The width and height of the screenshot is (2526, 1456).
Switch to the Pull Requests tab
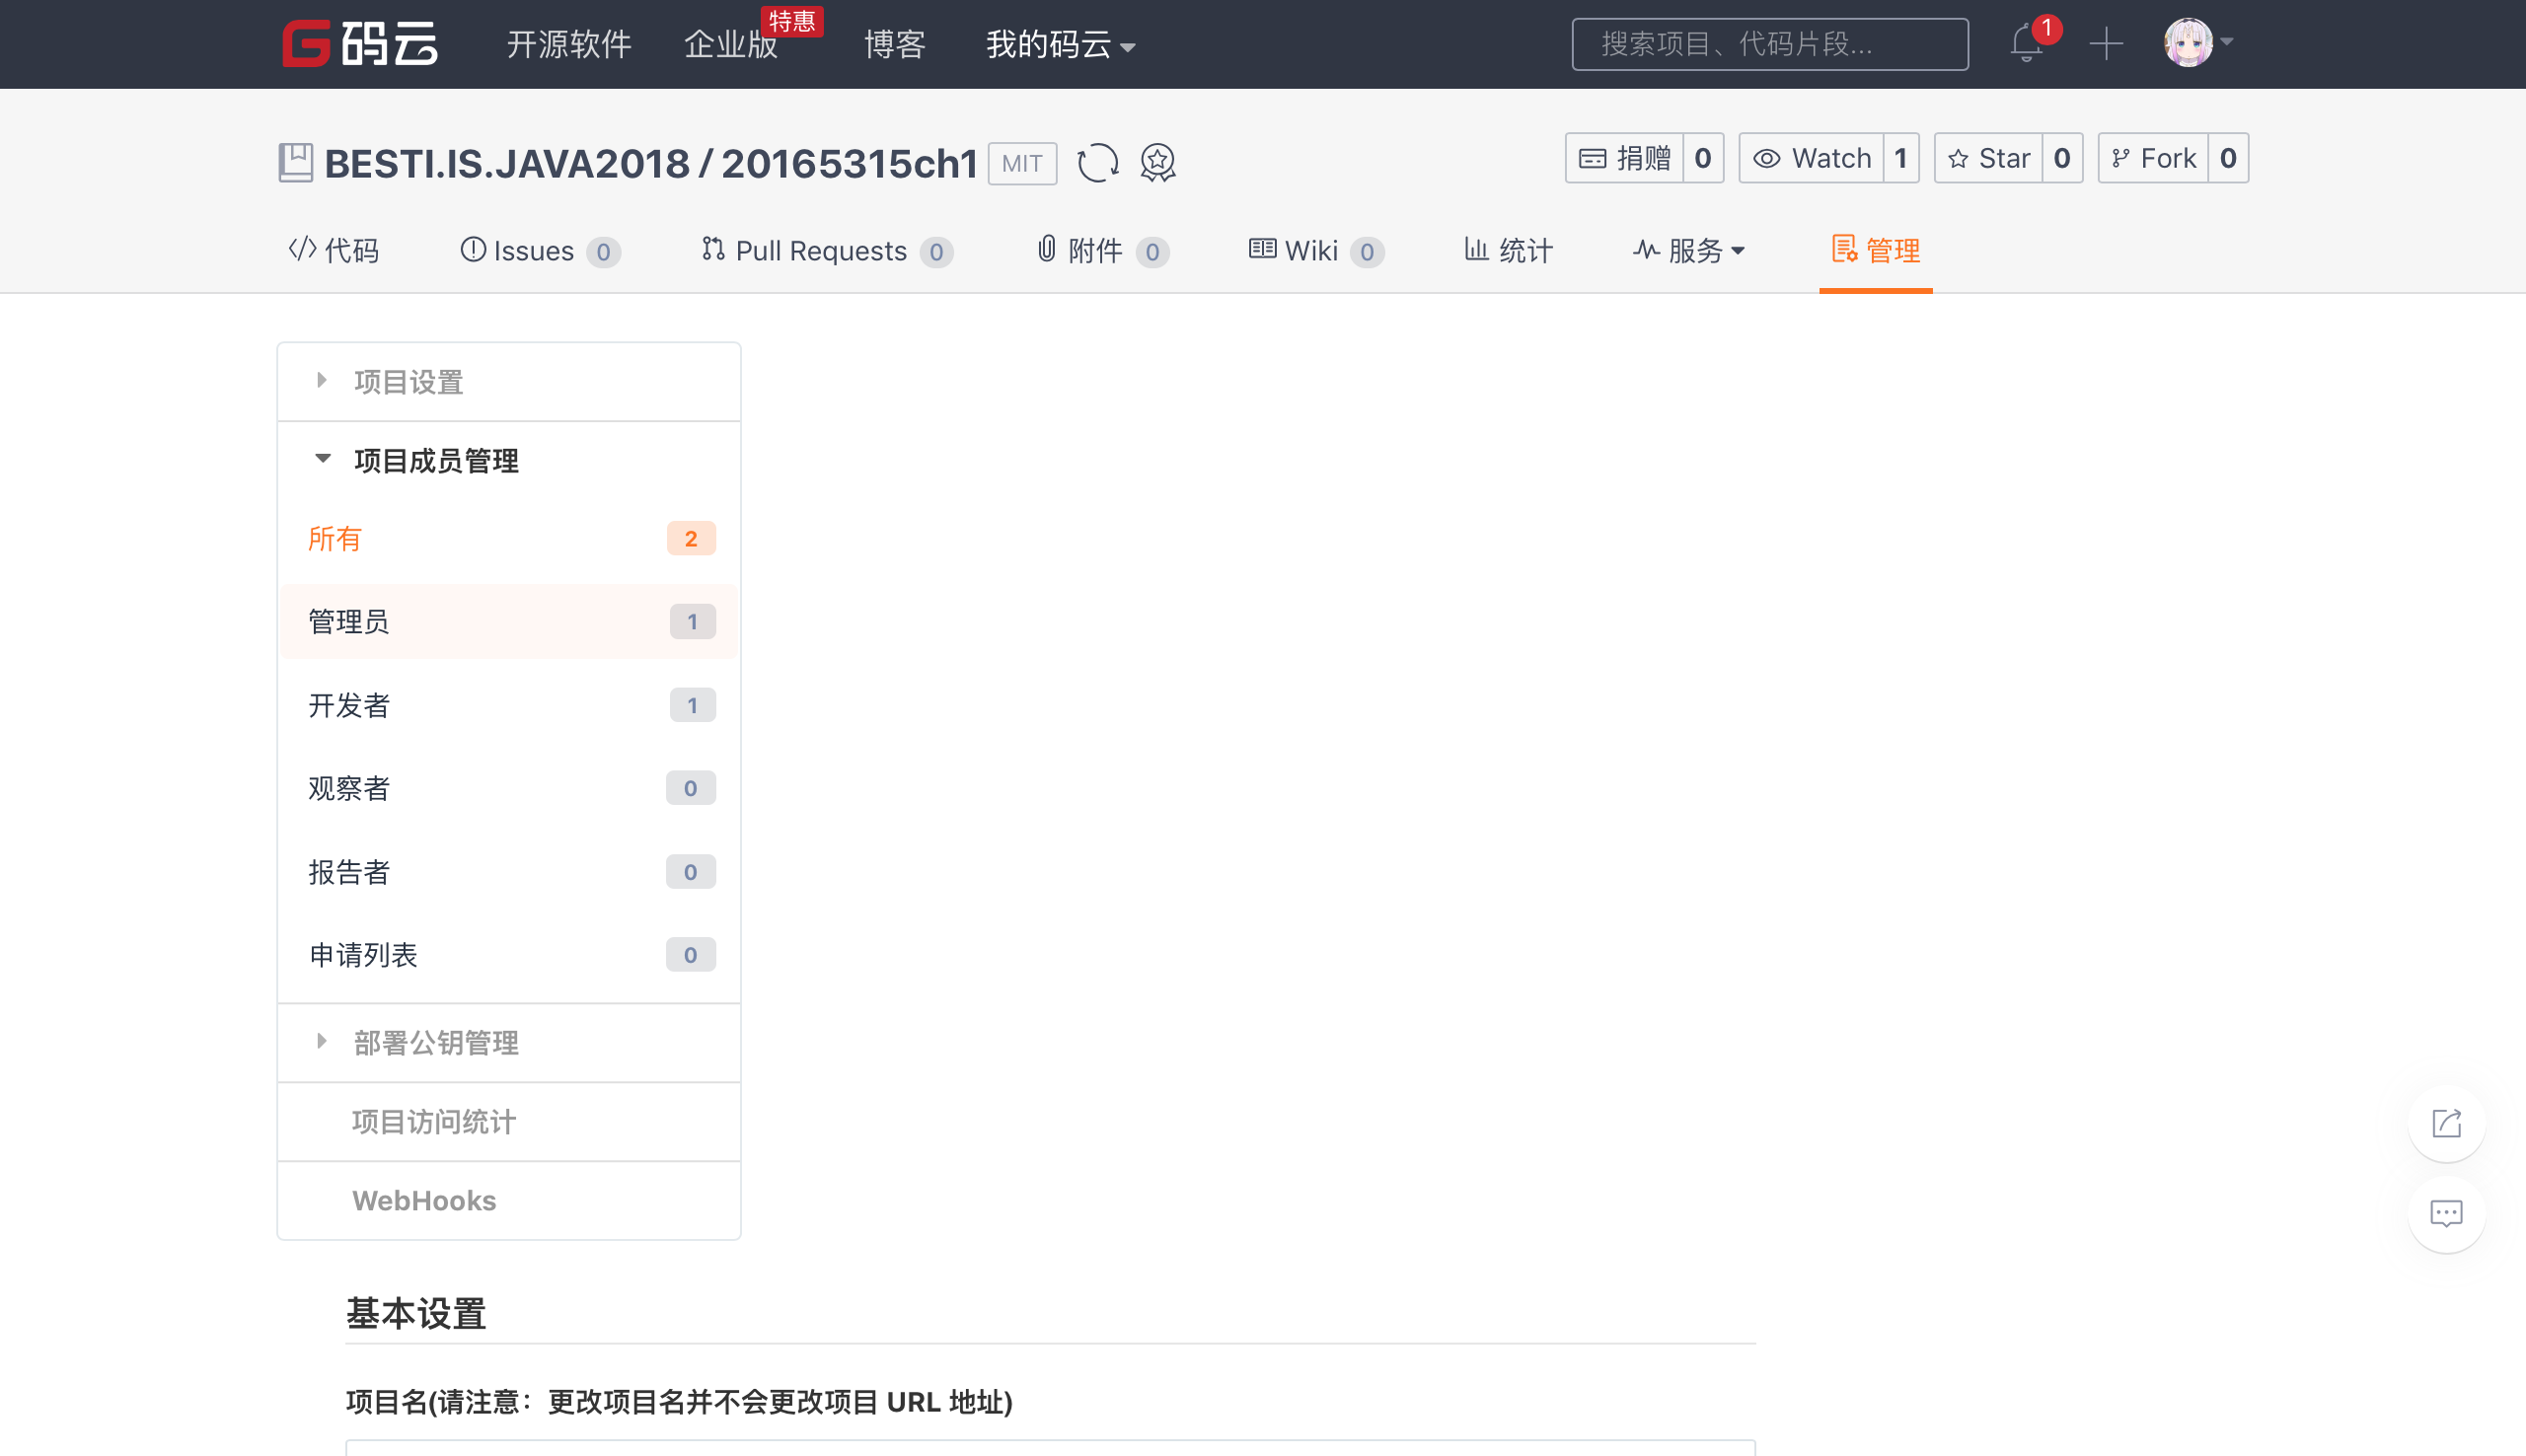click(820, 251)
